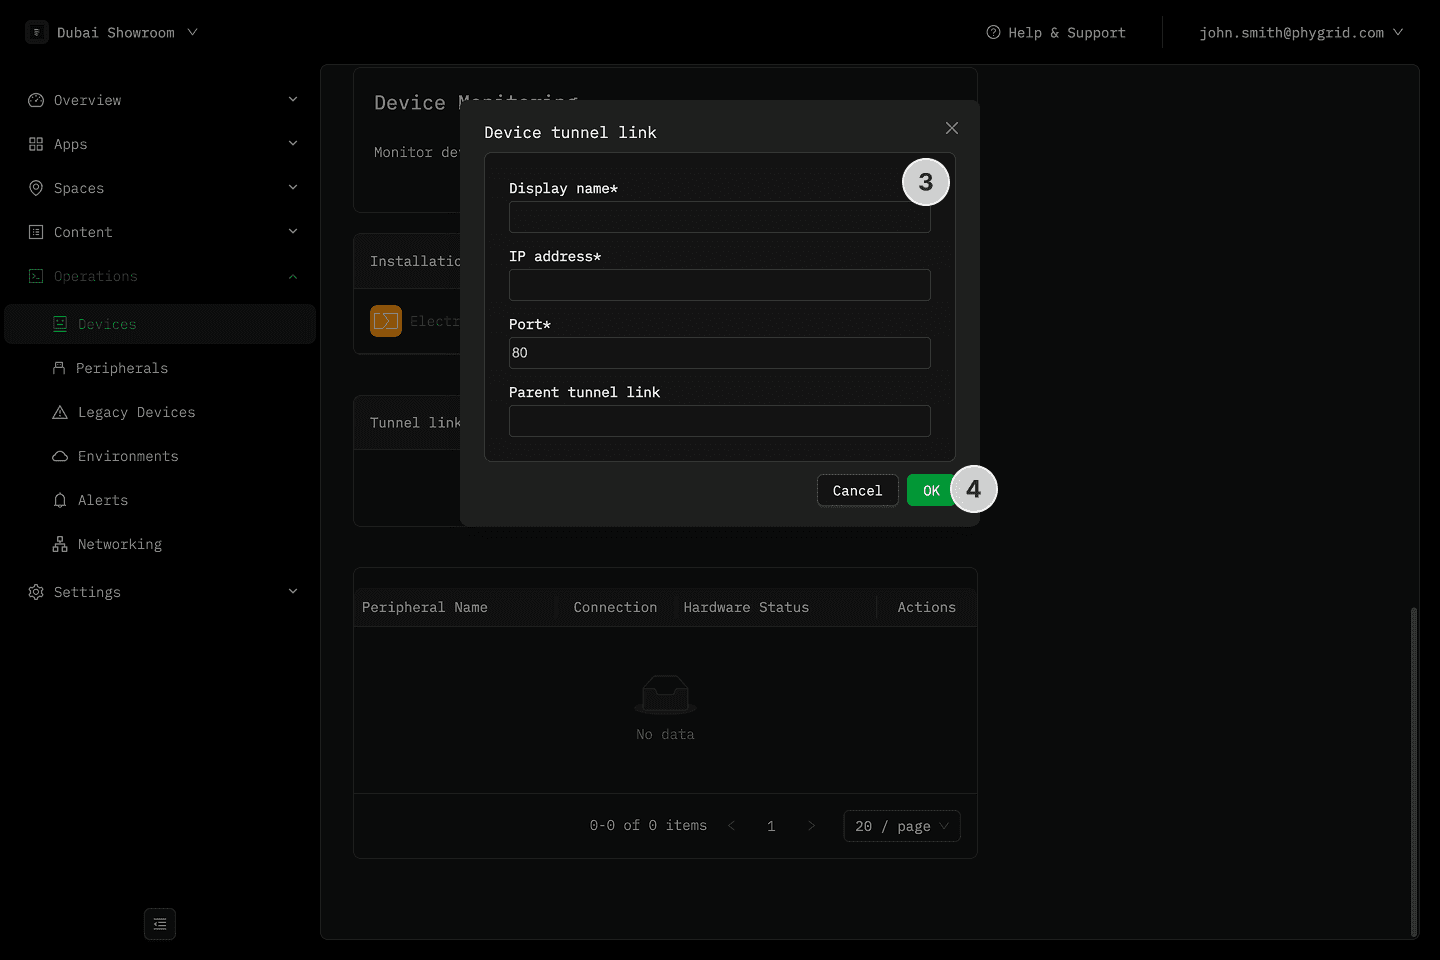The image size is (1440, 960).
Task: Focus the Display name input field
Action: (720, 217)
